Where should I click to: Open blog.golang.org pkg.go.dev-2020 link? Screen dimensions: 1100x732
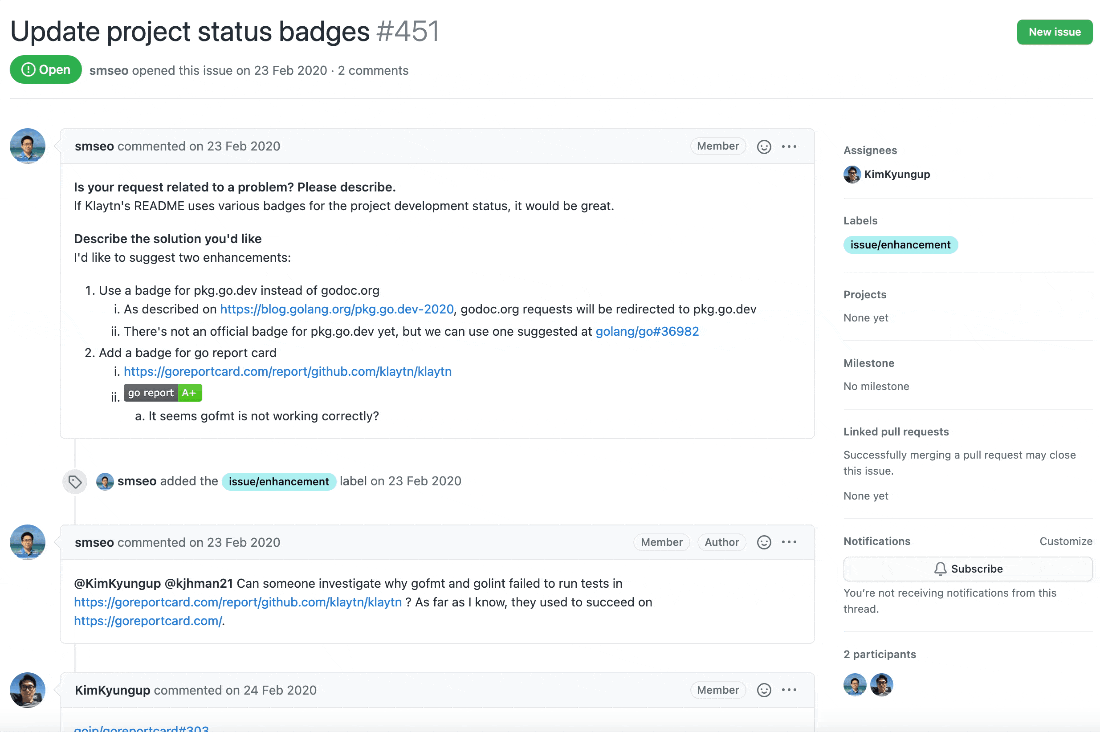pos(337,310)
